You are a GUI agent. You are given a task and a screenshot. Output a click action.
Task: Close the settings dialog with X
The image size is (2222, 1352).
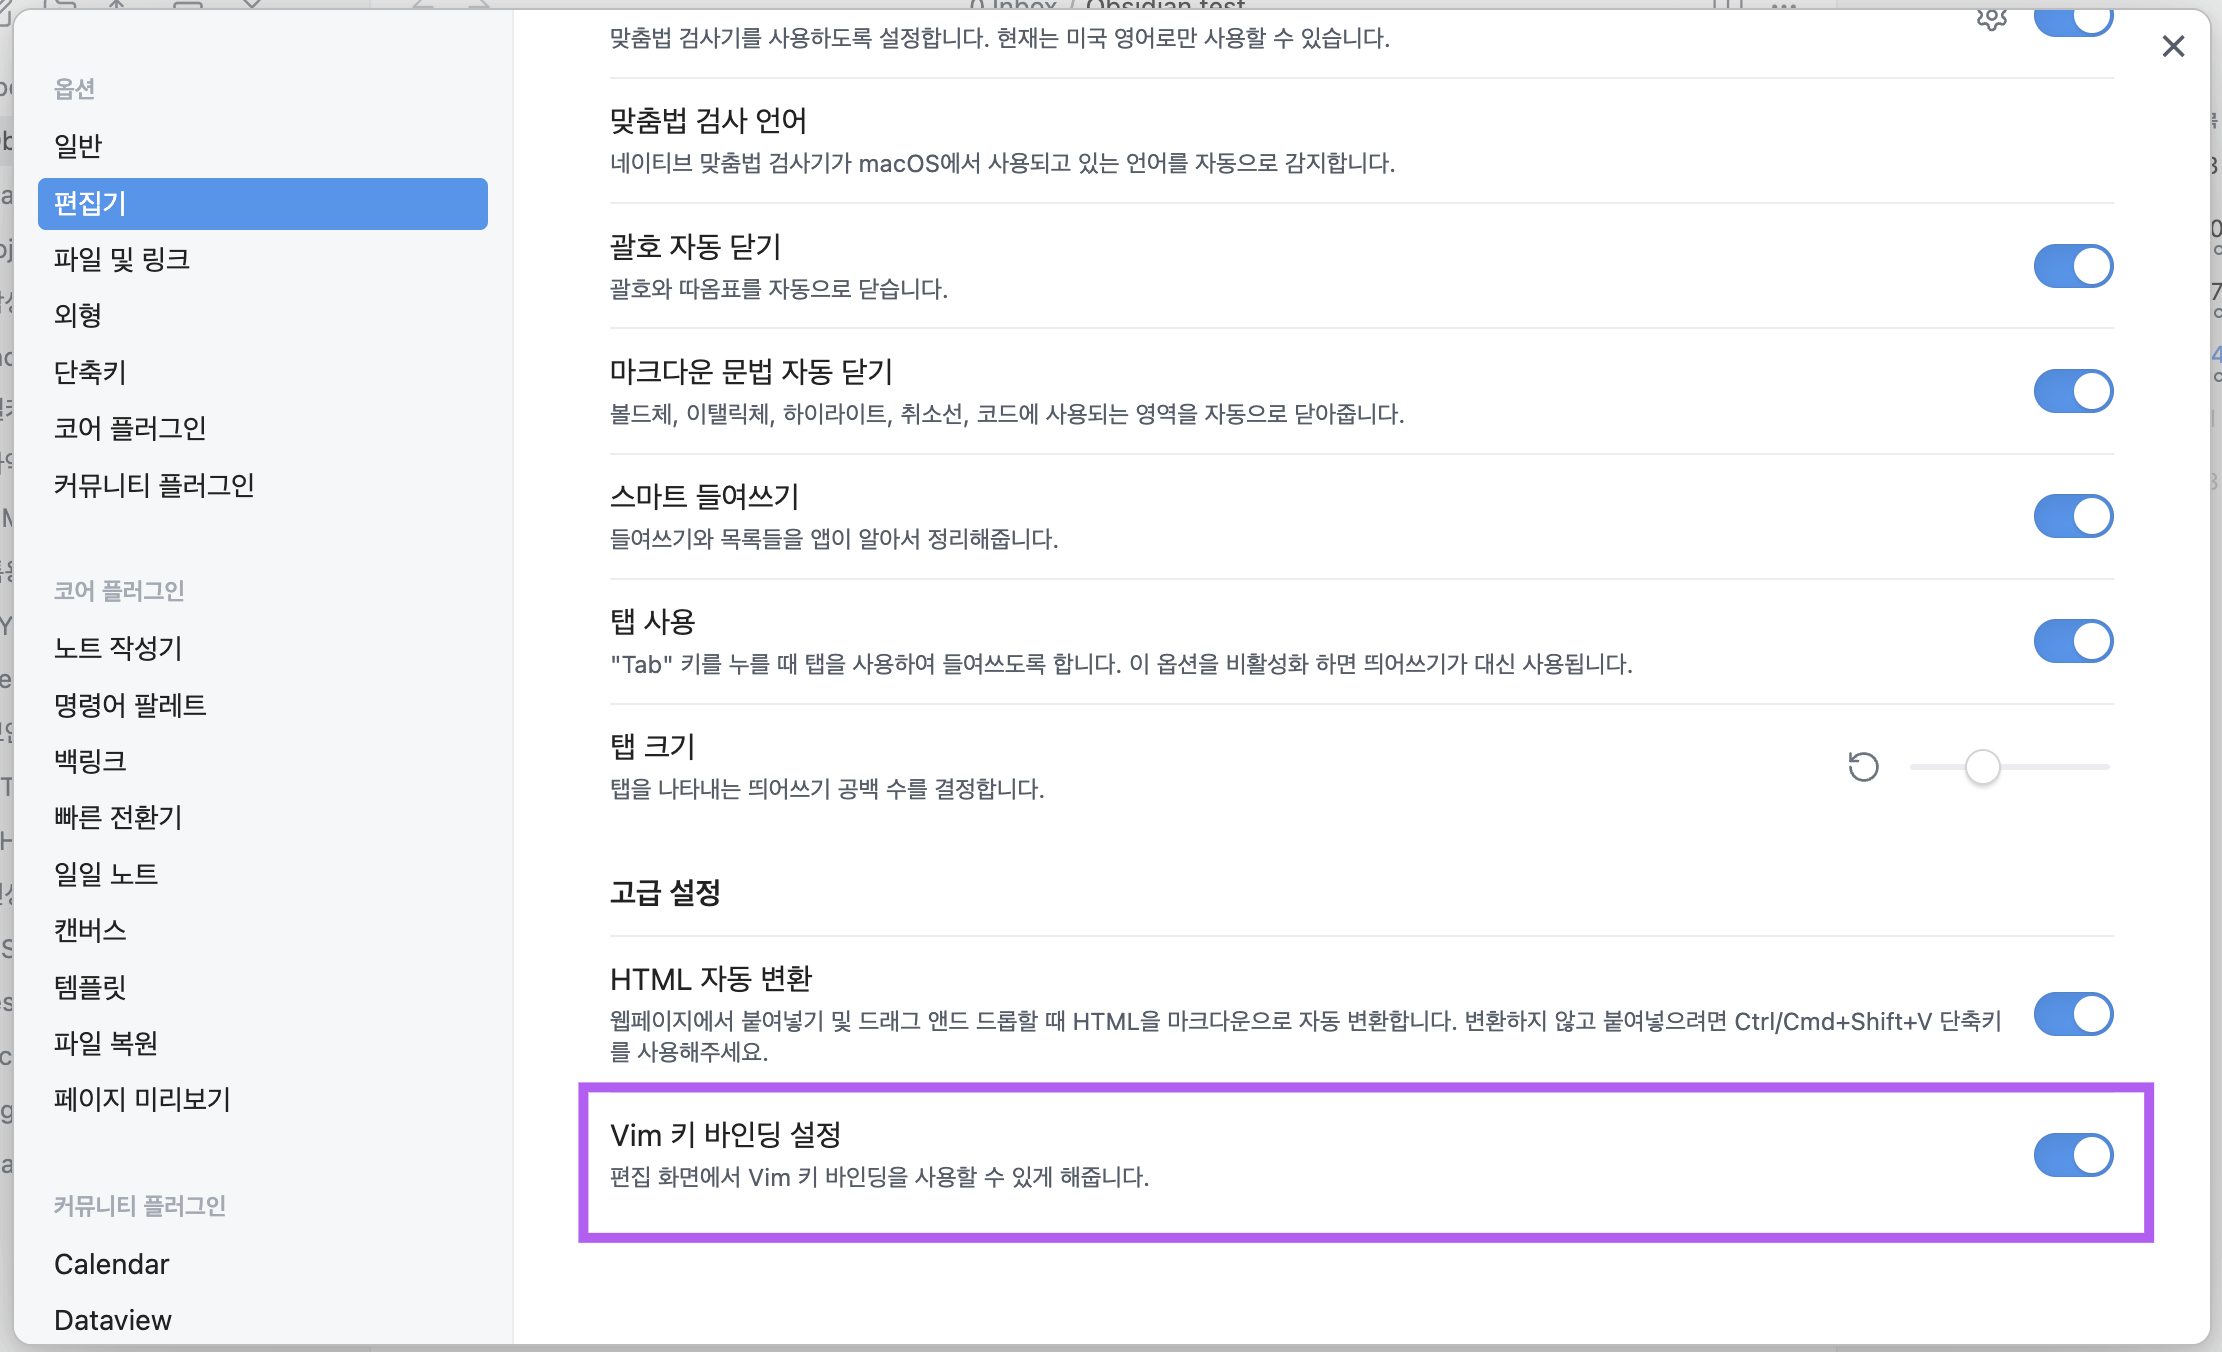2172,46
